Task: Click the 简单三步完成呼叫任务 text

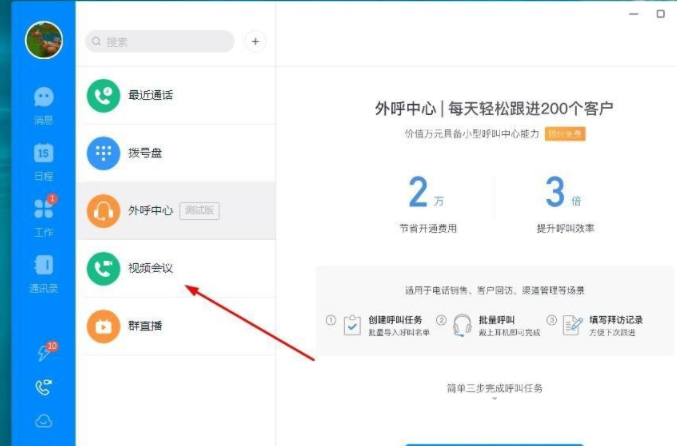Action: (x=494, y=388)
